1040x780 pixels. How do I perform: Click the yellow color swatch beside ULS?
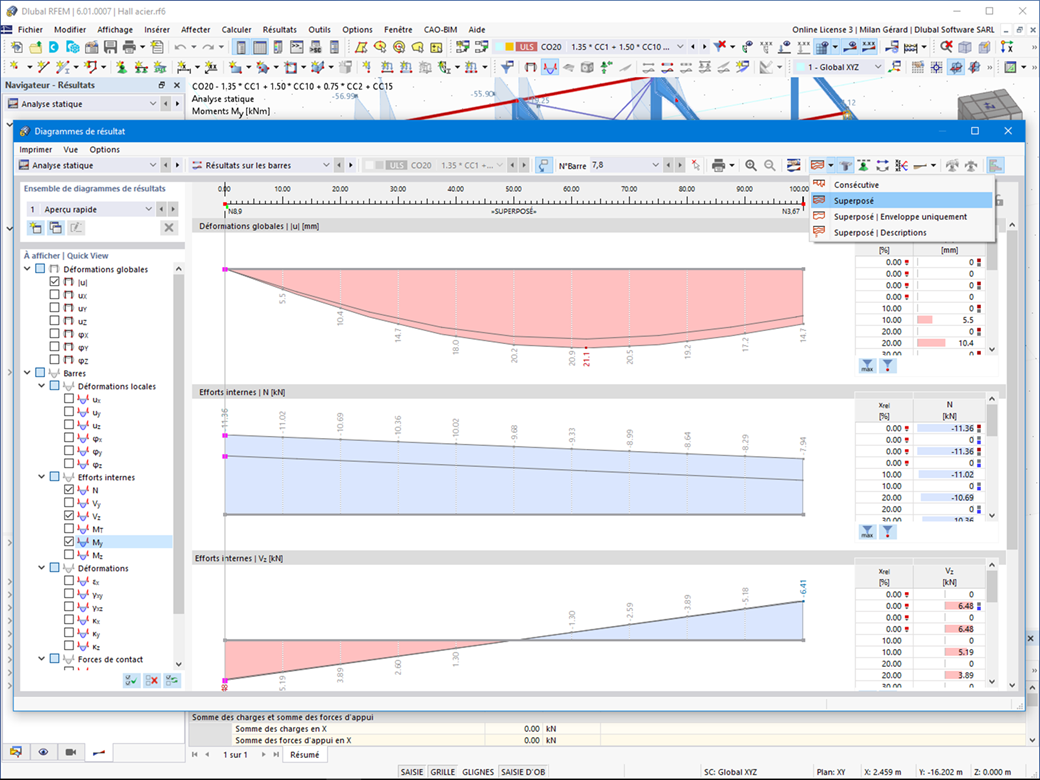[x=509, y=47]
